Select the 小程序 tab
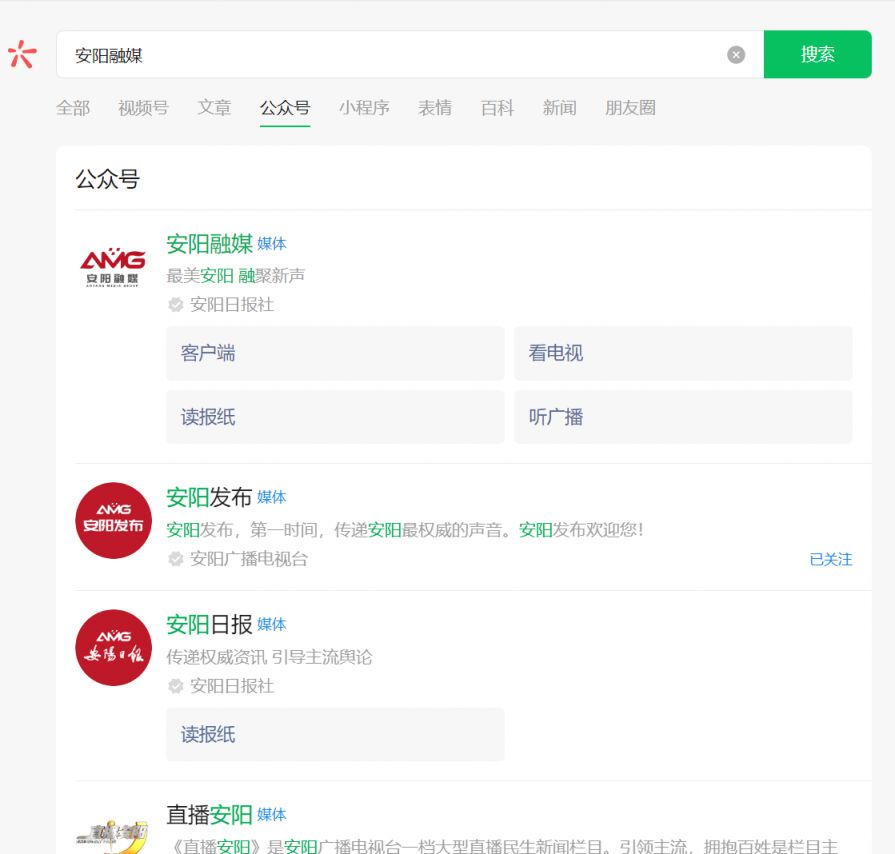895x854 pixels. [364, 108]
